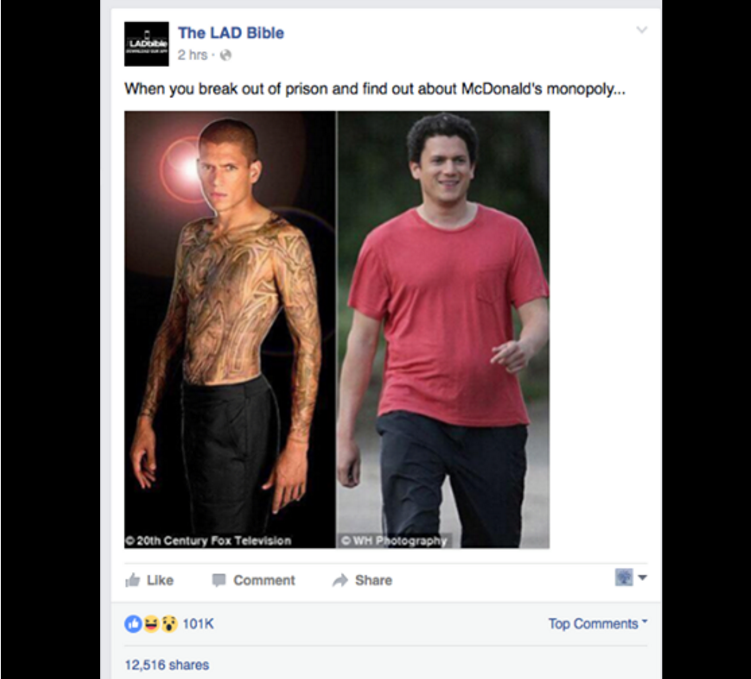Click the Share arrow icon

point(340,580)
